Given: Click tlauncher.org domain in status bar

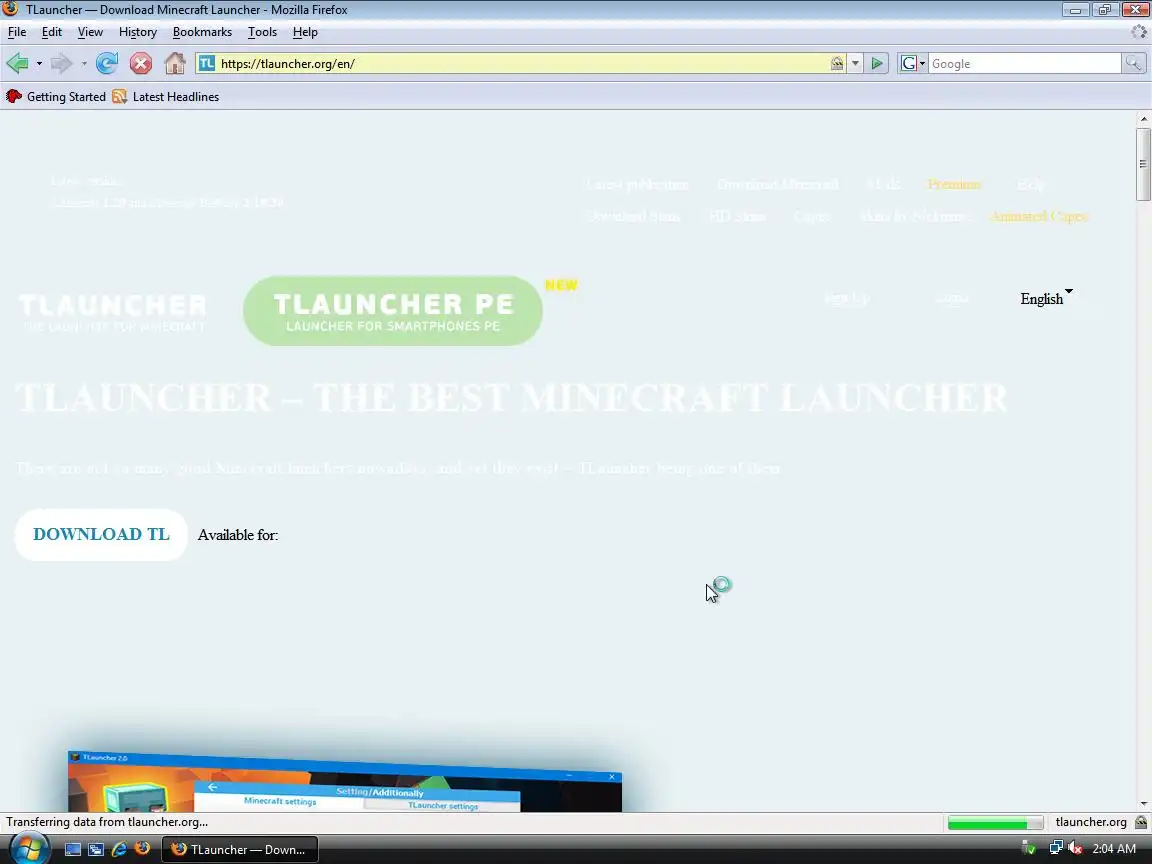Looking at the screenshot, I should (x=1091, y=822).
